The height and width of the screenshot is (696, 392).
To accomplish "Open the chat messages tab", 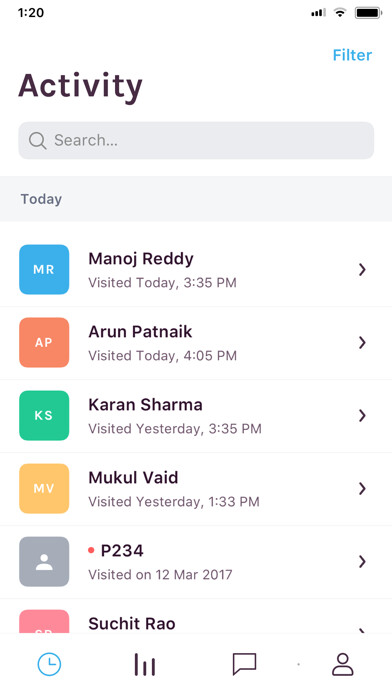I will pos(245,664).
